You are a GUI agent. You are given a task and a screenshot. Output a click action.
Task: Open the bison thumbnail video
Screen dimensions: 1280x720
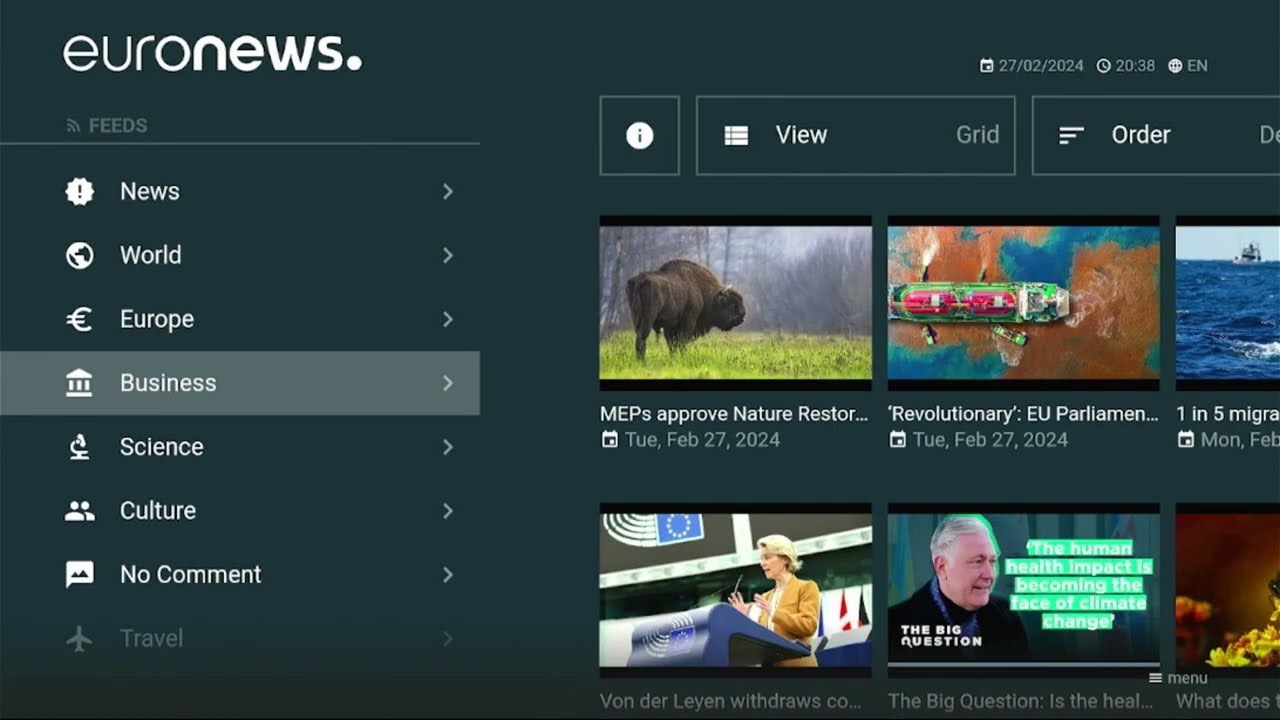coord(736,303)
